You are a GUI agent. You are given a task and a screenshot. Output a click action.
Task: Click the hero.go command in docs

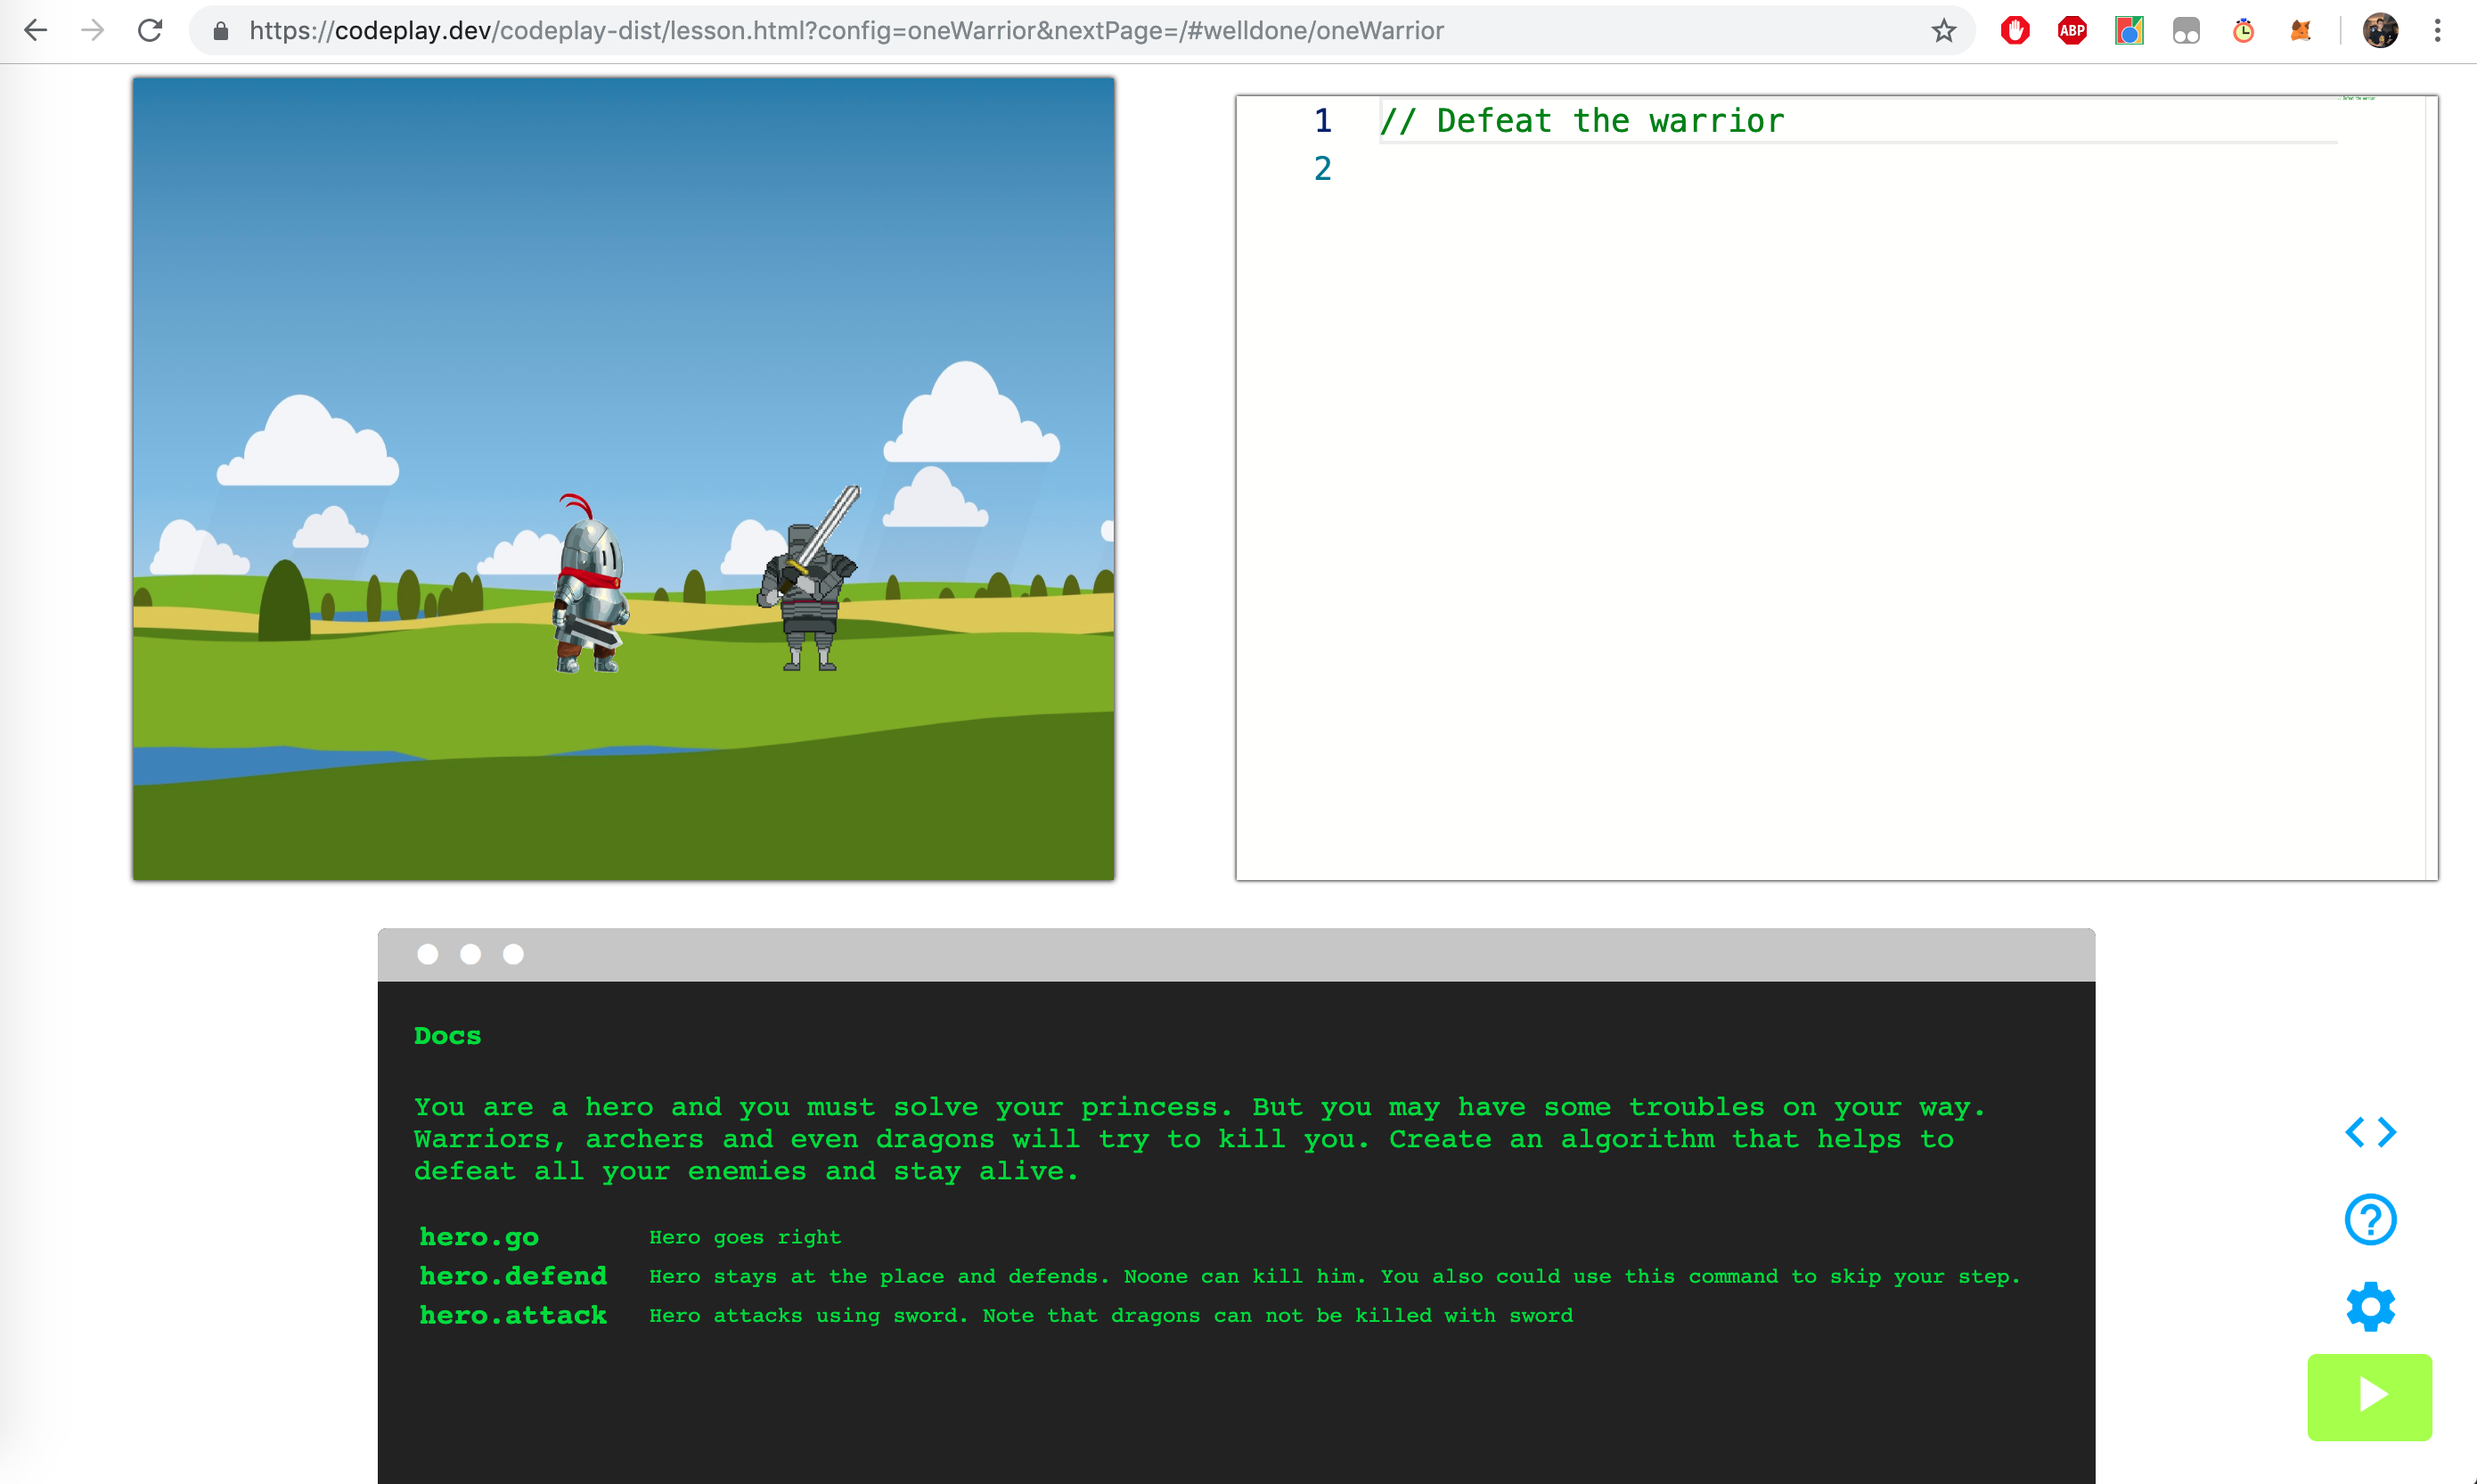(x=479, y=1237)
